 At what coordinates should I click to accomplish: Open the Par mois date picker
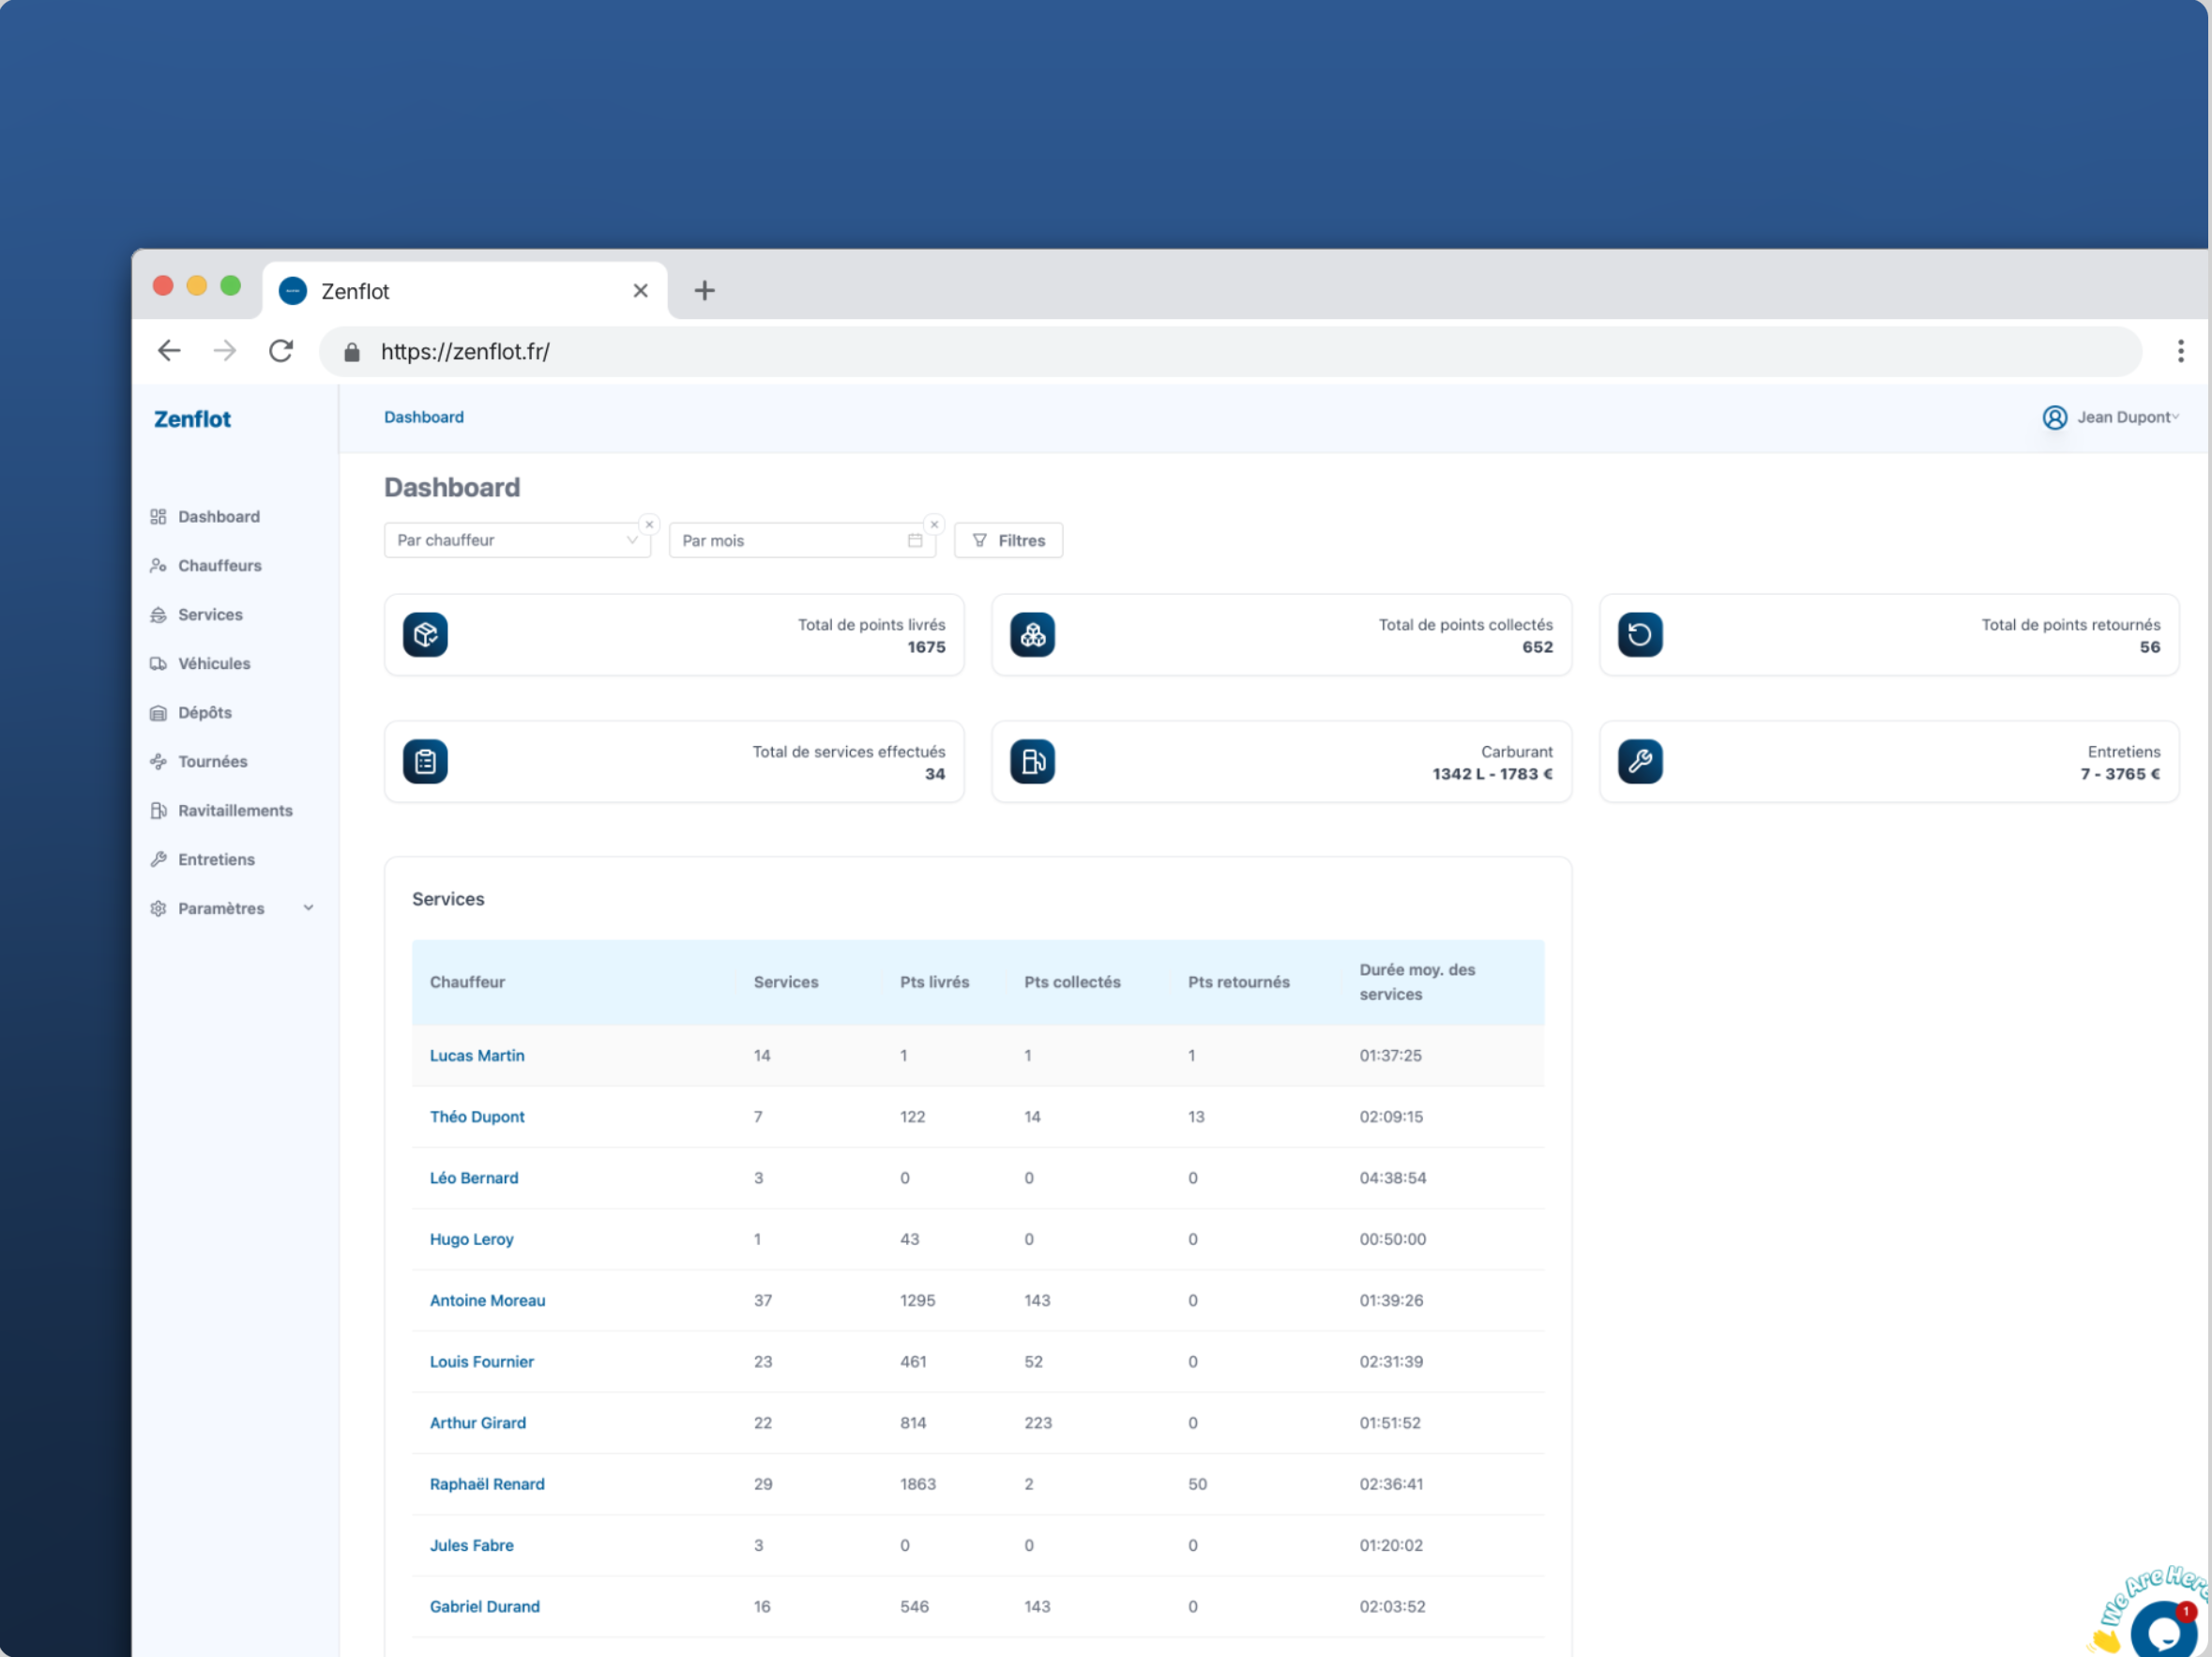pyautogui.click(x=802, y=540)
